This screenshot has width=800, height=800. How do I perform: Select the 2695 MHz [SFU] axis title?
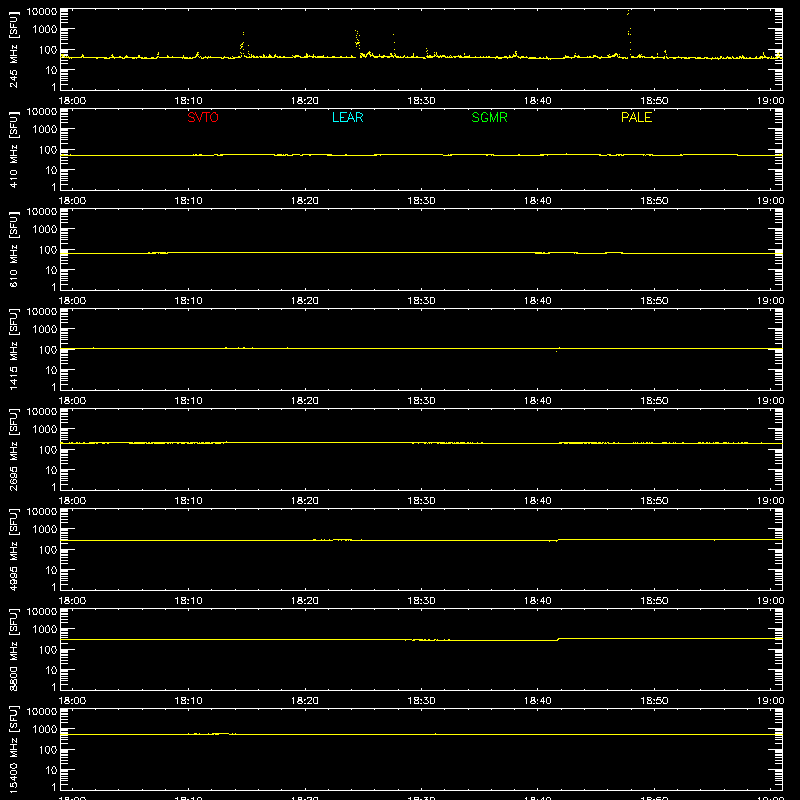(x=13, y=450)
